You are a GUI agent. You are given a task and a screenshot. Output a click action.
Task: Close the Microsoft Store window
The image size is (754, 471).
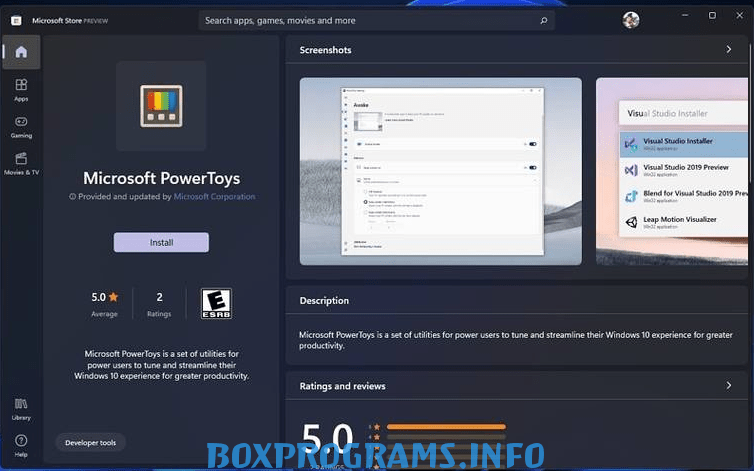(x=740, y=15)
